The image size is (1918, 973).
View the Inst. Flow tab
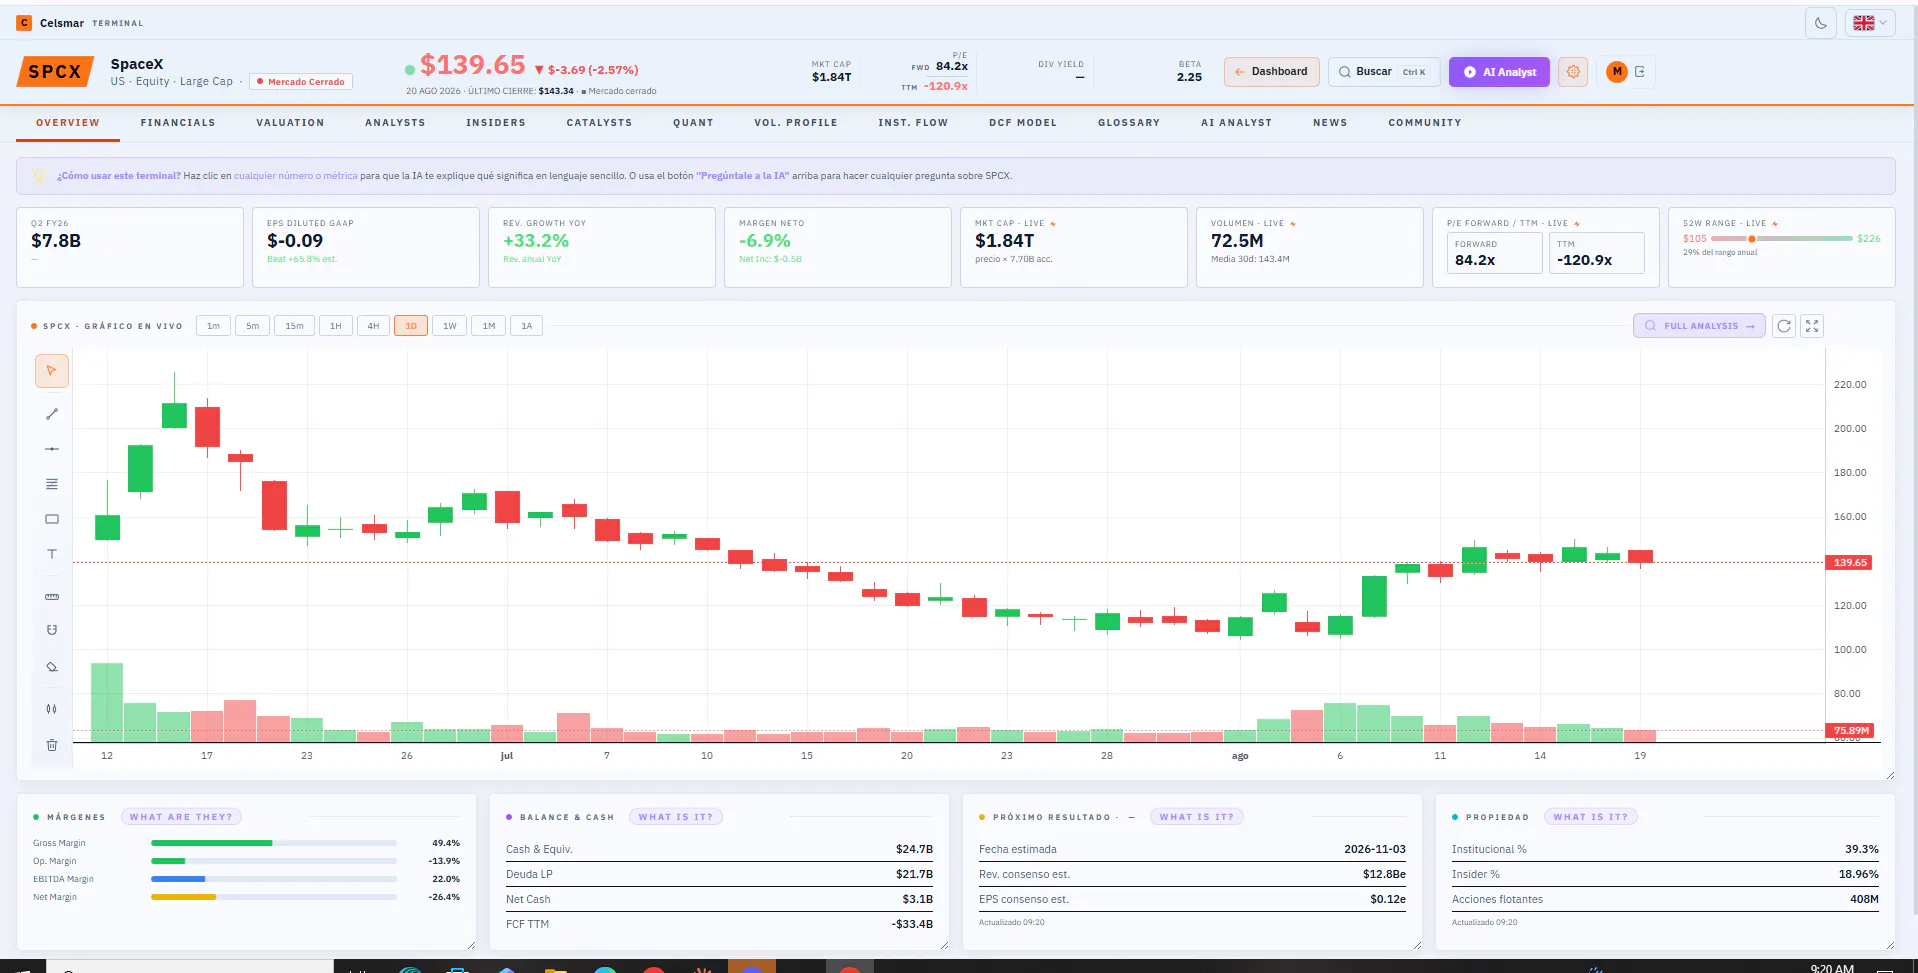coord(913,123)
